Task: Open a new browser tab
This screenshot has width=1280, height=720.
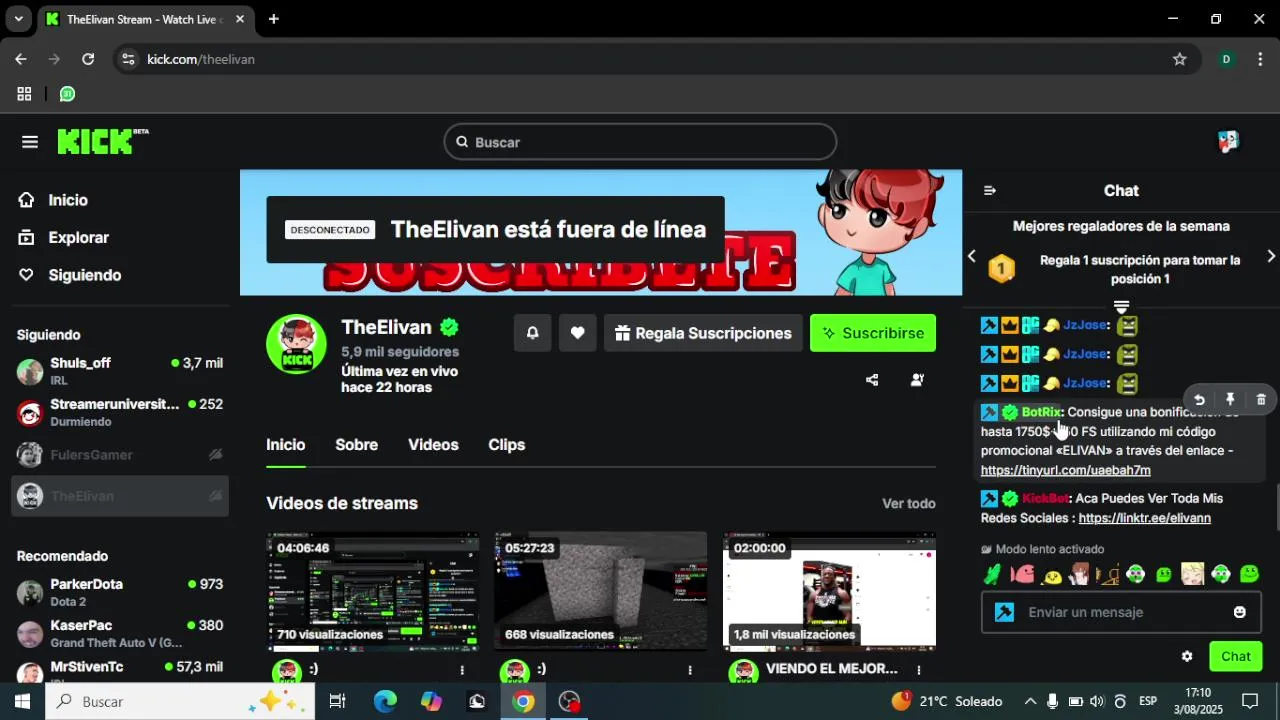Action: tap(273, 19)
